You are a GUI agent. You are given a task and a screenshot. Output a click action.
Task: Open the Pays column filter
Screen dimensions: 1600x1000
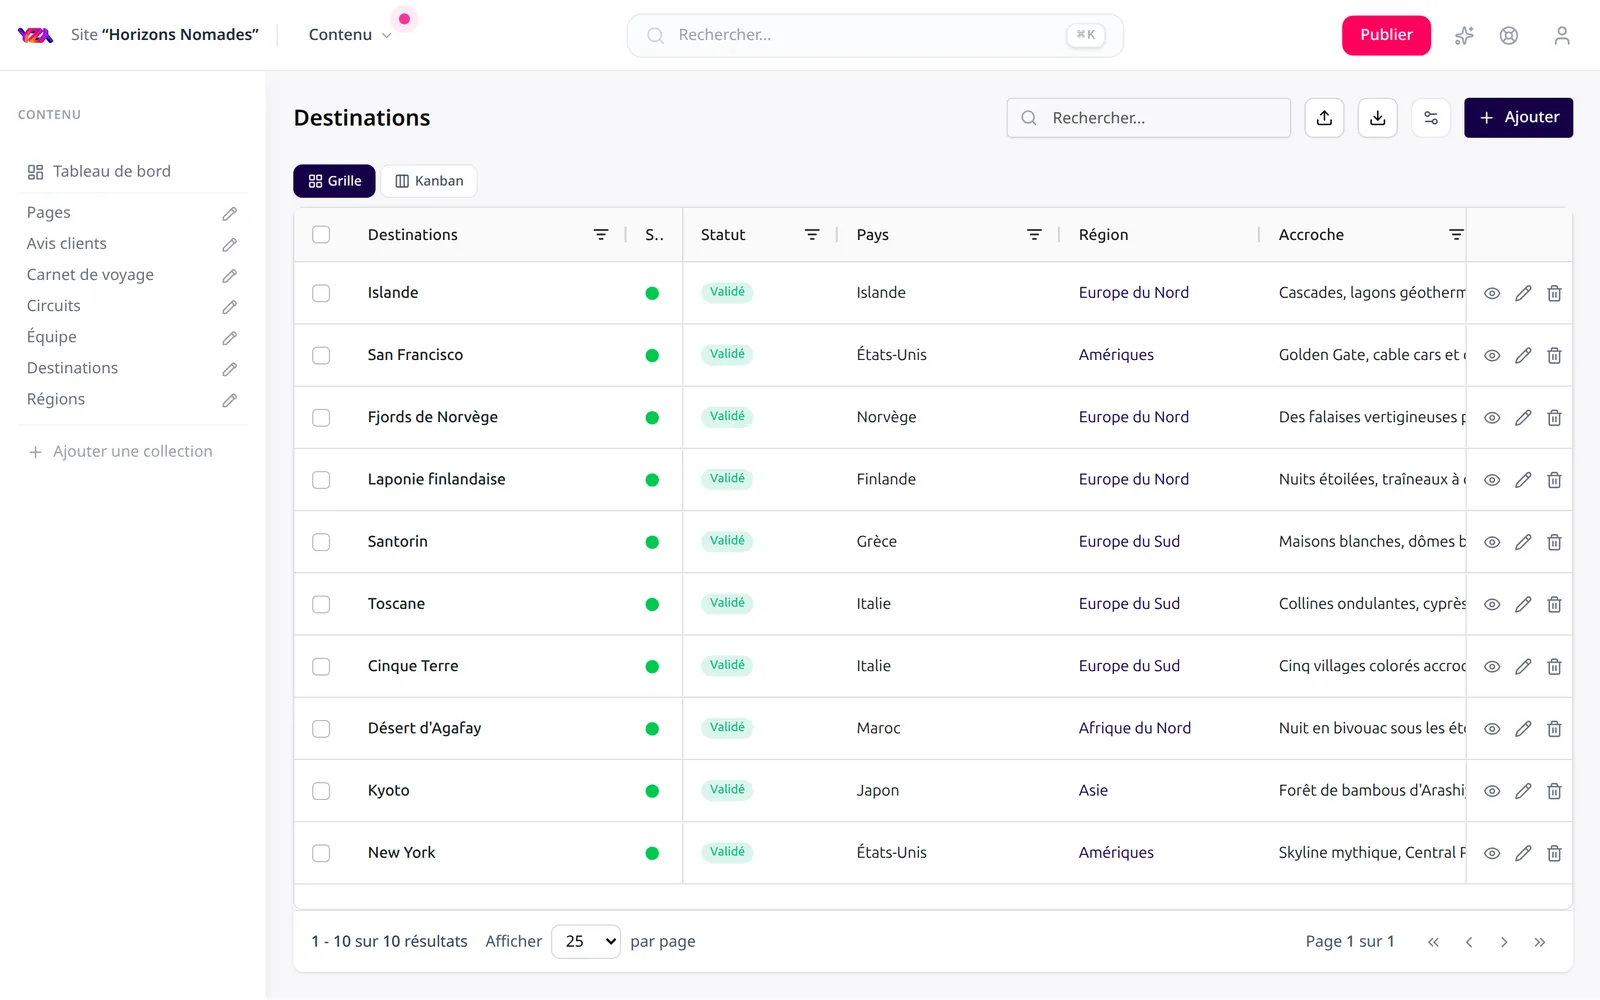[x=1034, y=235]
